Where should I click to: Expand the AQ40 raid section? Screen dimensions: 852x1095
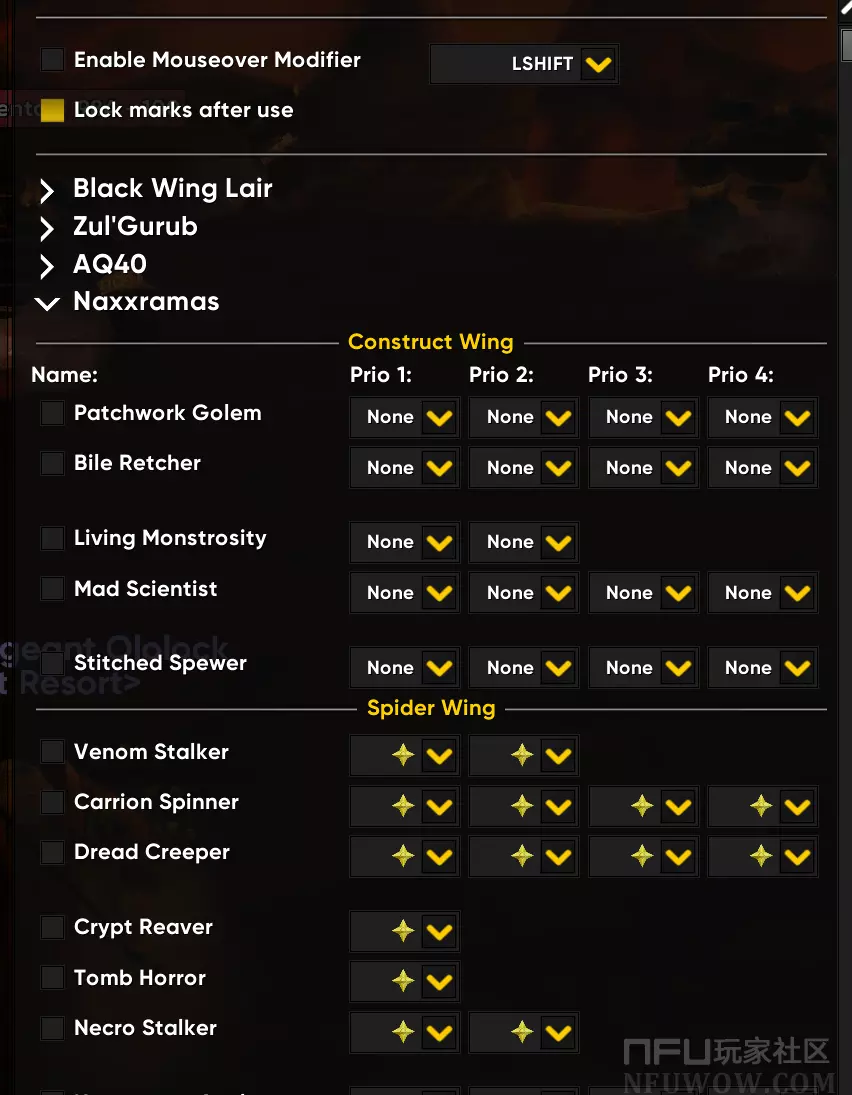coord(47,266)
